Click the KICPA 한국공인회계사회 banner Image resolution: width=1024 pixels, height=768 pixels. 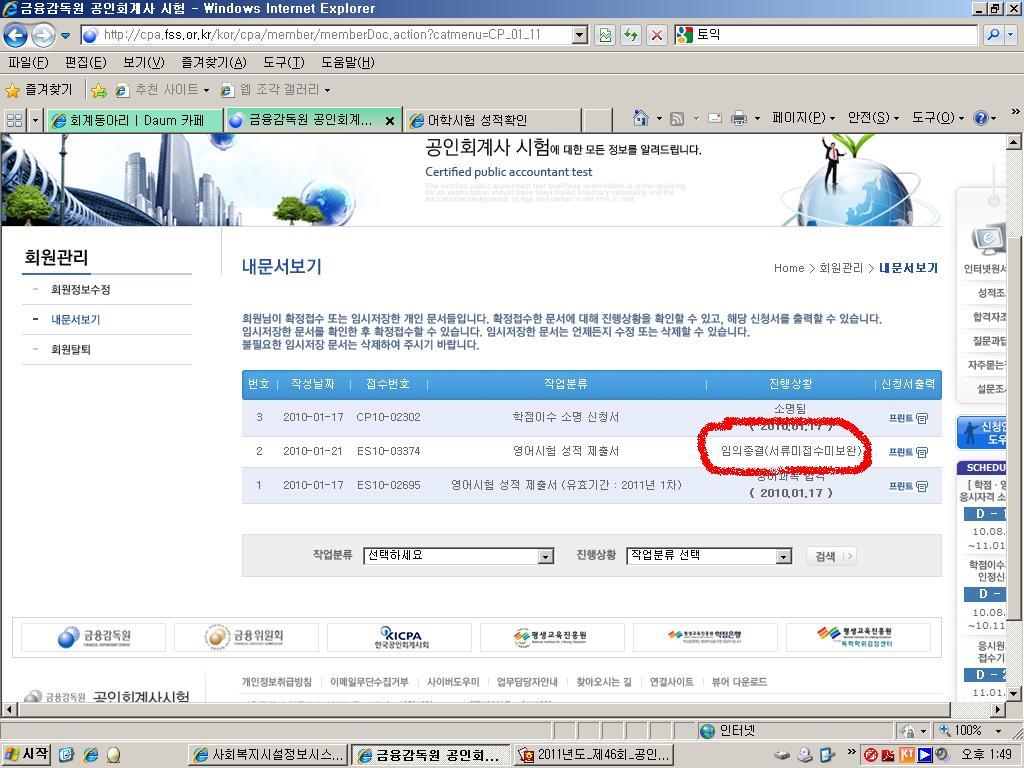point(399,637)
